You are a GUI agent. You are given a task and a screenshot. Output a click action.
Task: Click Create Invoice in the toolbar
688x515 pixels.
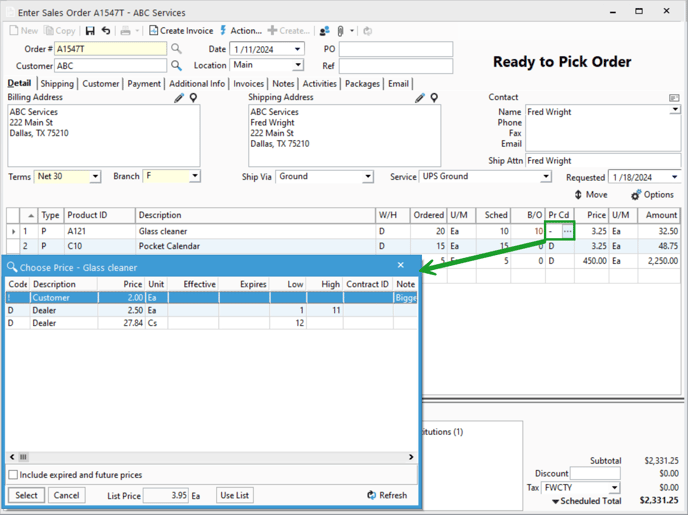pyautogui.click(x=180, y=31)
